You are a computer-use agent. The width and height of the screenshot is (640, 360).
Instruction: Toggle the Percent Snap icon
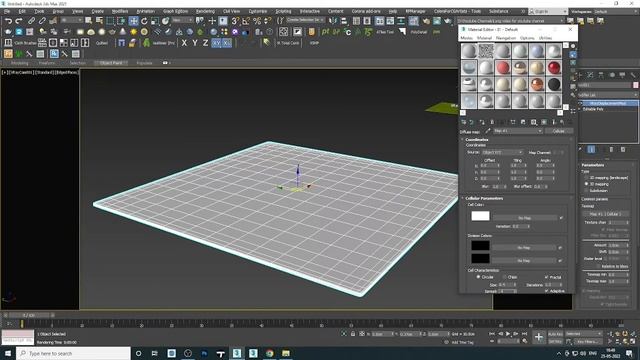257,21
